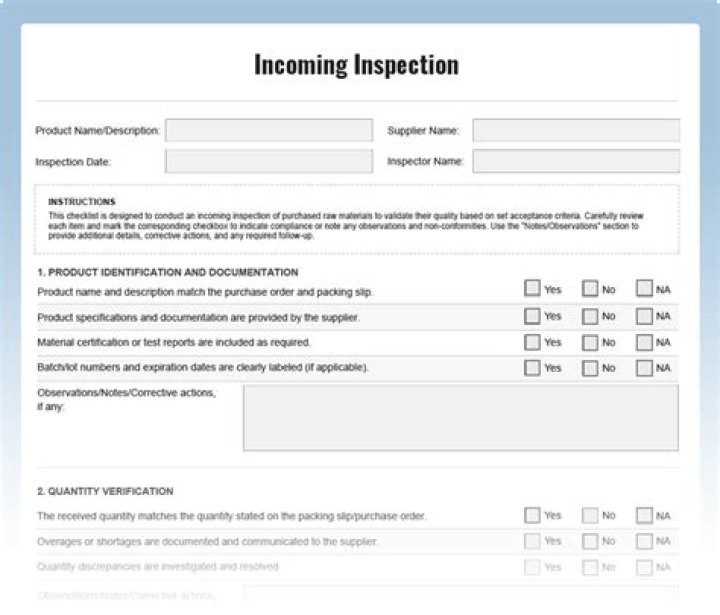The width and height of the screenshot is (720, 615).
Task: Mark NA for received quantity matches packing slip
Action: 644,515
